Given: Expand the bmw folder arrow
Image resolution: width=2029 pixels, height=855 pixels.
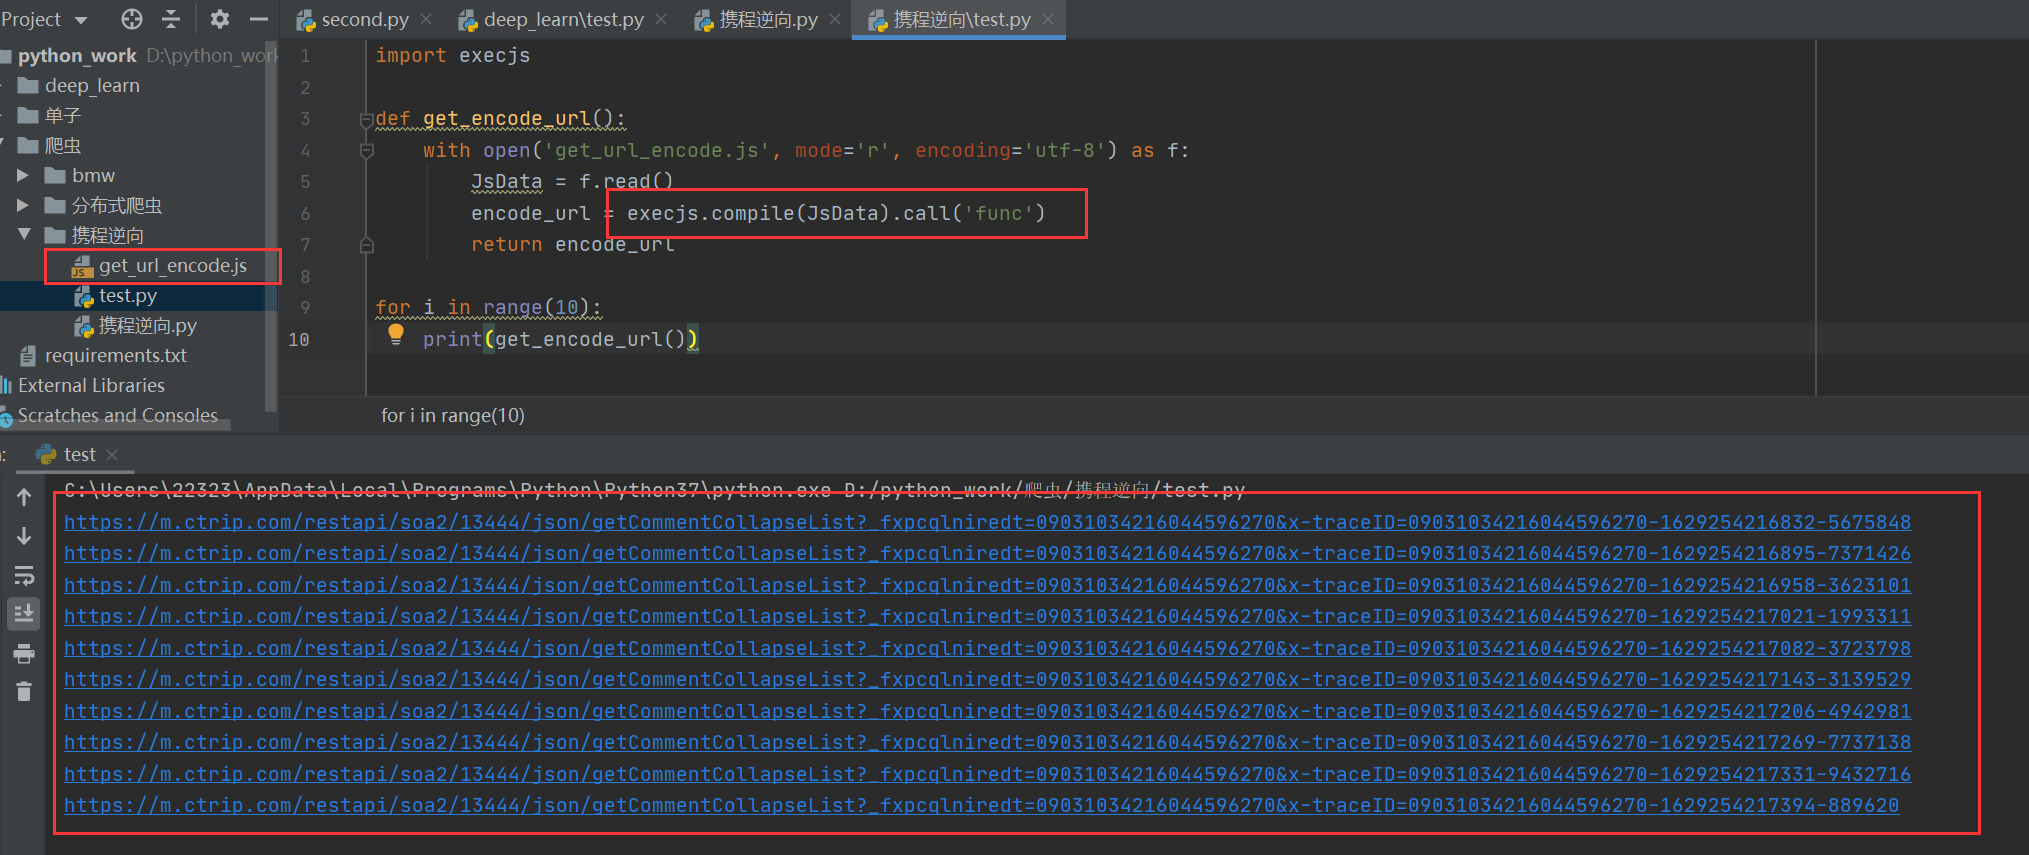Looking at the screenshot, I should [x=23, y=176].
